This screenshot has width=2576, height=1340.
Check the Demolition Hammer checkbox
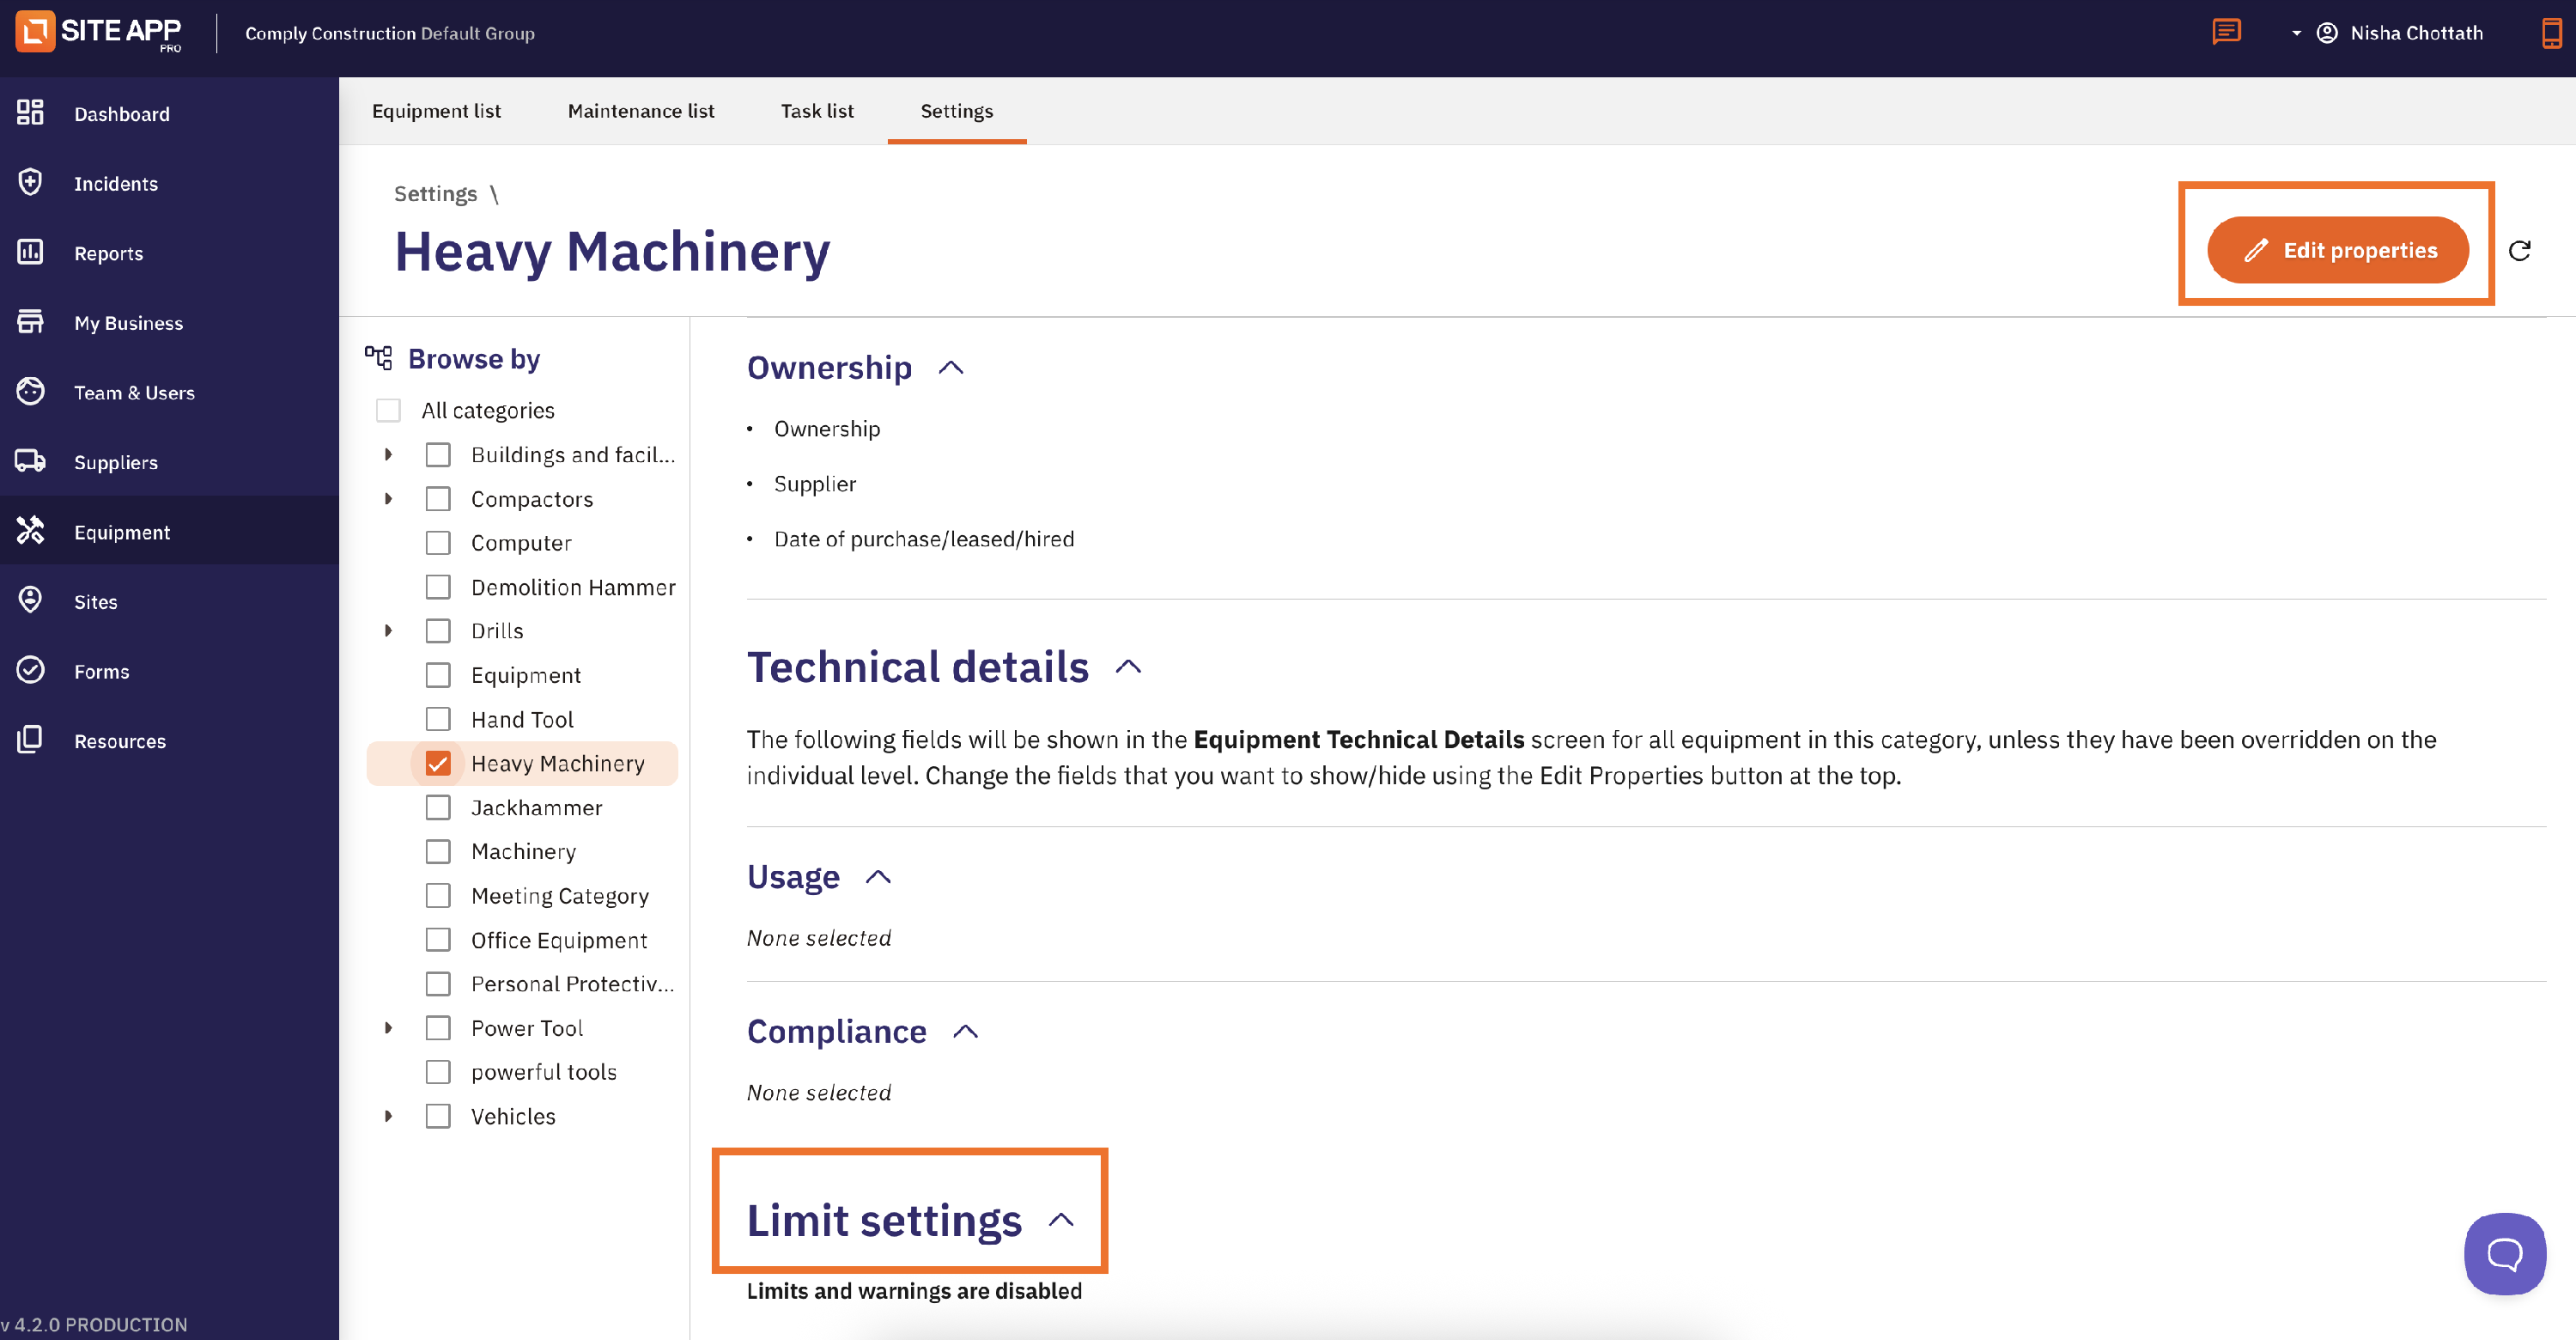pyautogui.click(x=438, y=587)
